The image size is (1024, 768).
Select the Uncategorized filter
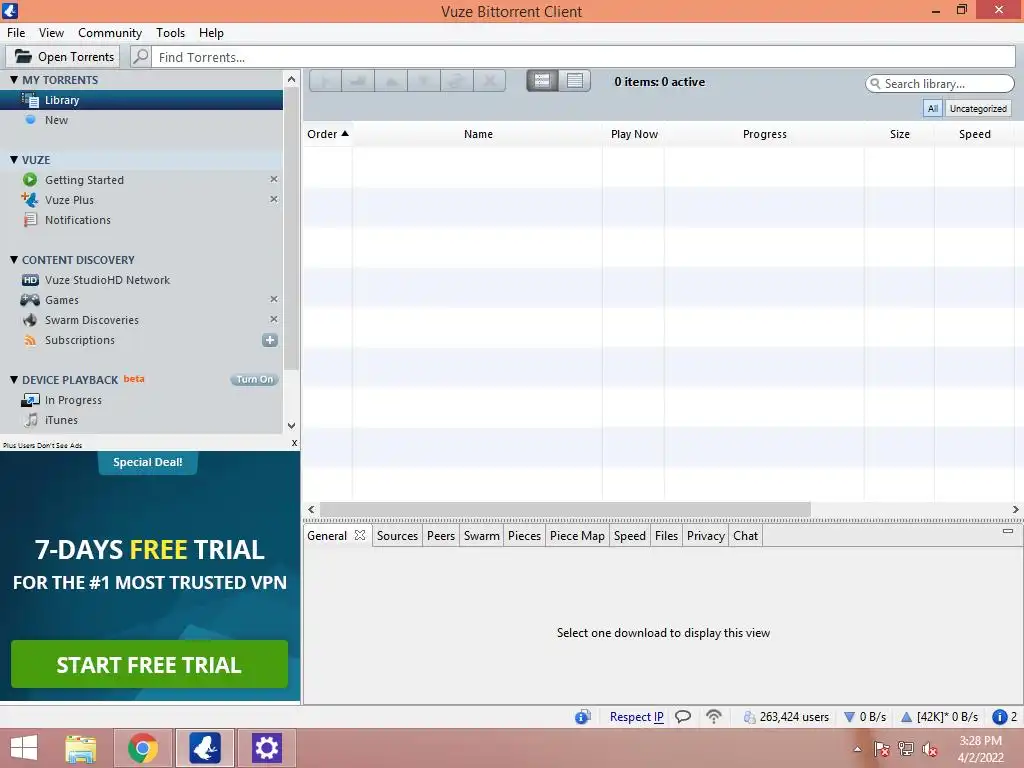(x=978, y=108)
